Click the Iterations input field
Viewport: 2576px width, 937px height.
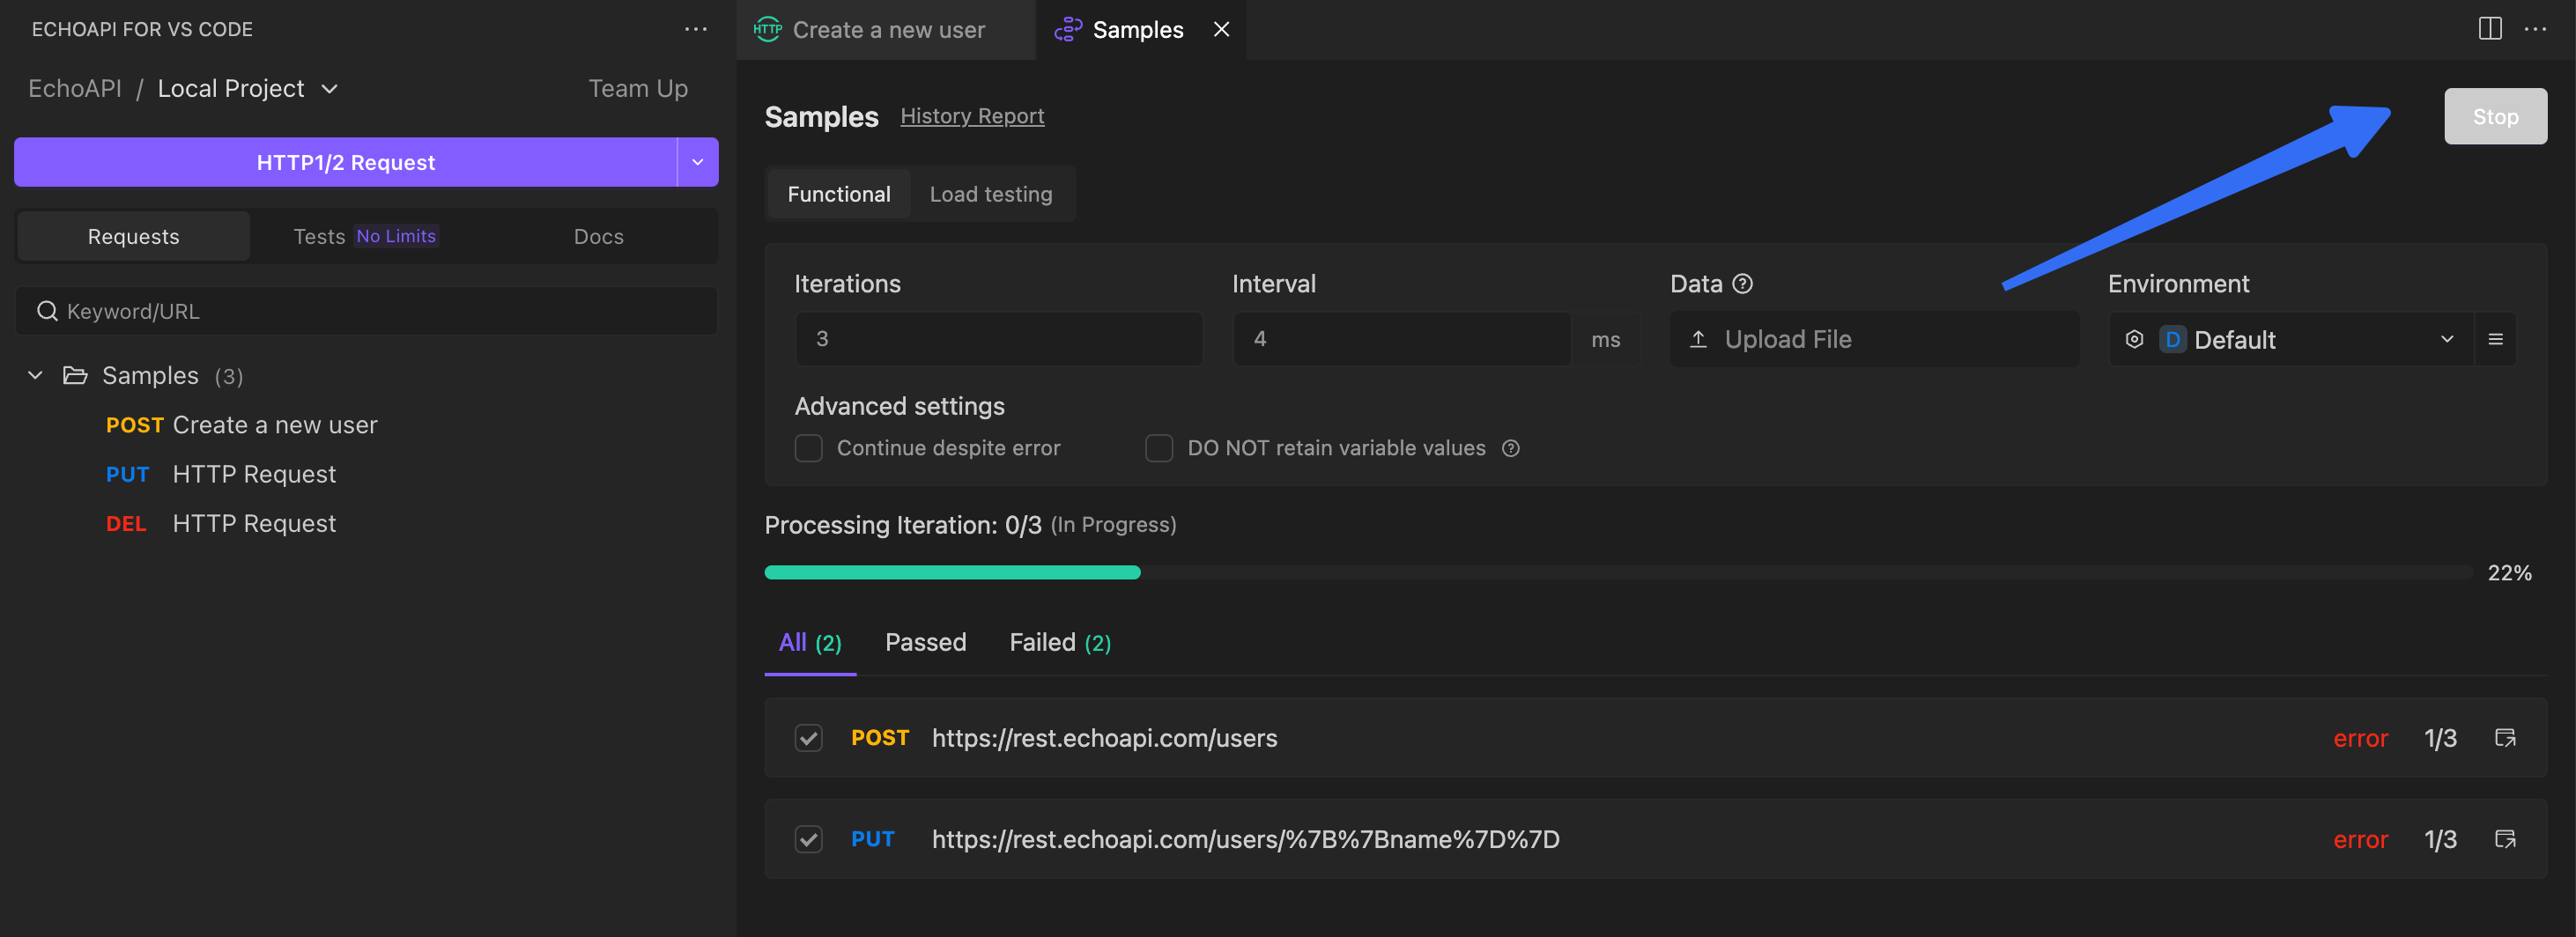click(x=999, y=339)
